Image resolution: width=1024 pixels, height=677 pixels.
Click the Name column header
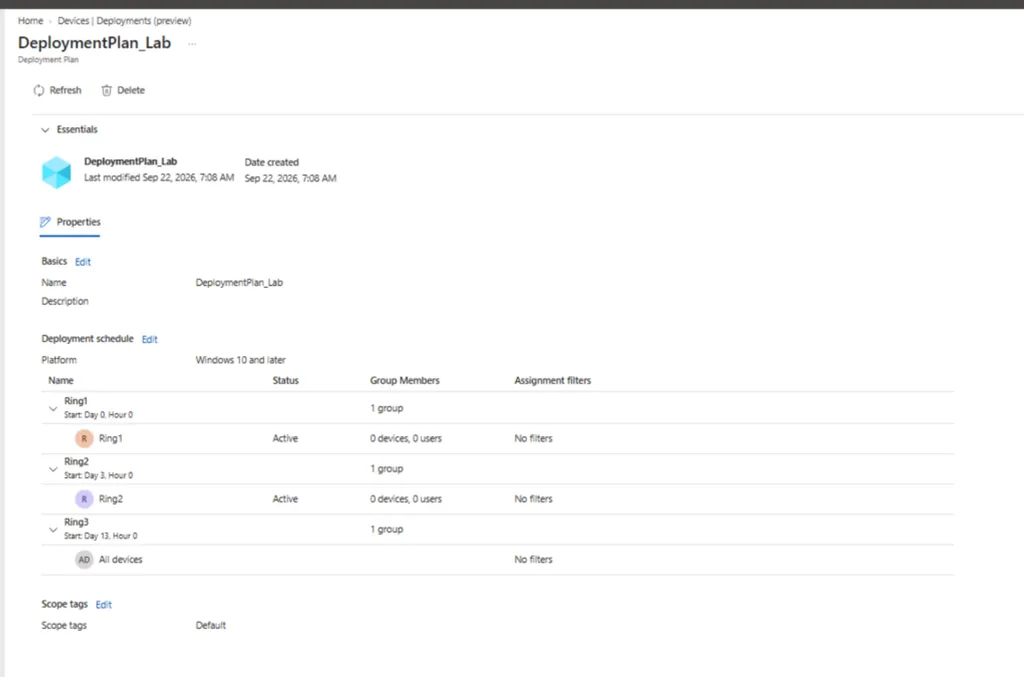(x=61, y=381)
